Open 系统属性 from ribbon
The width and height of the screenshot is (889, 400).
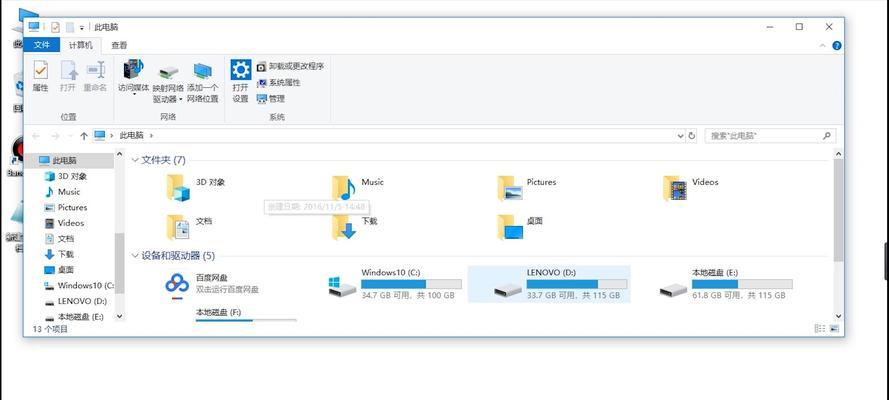278,83
